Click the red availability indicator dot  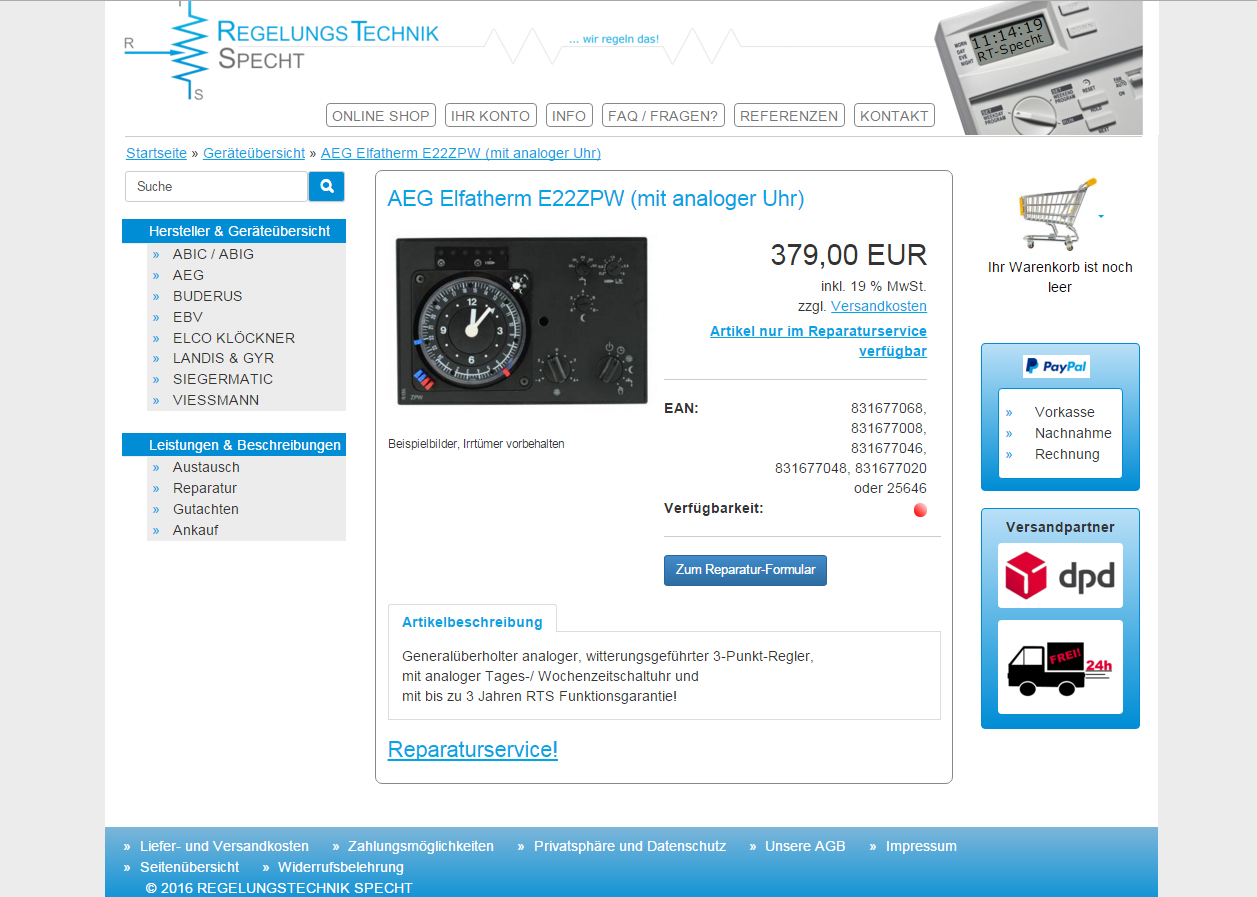920,510
